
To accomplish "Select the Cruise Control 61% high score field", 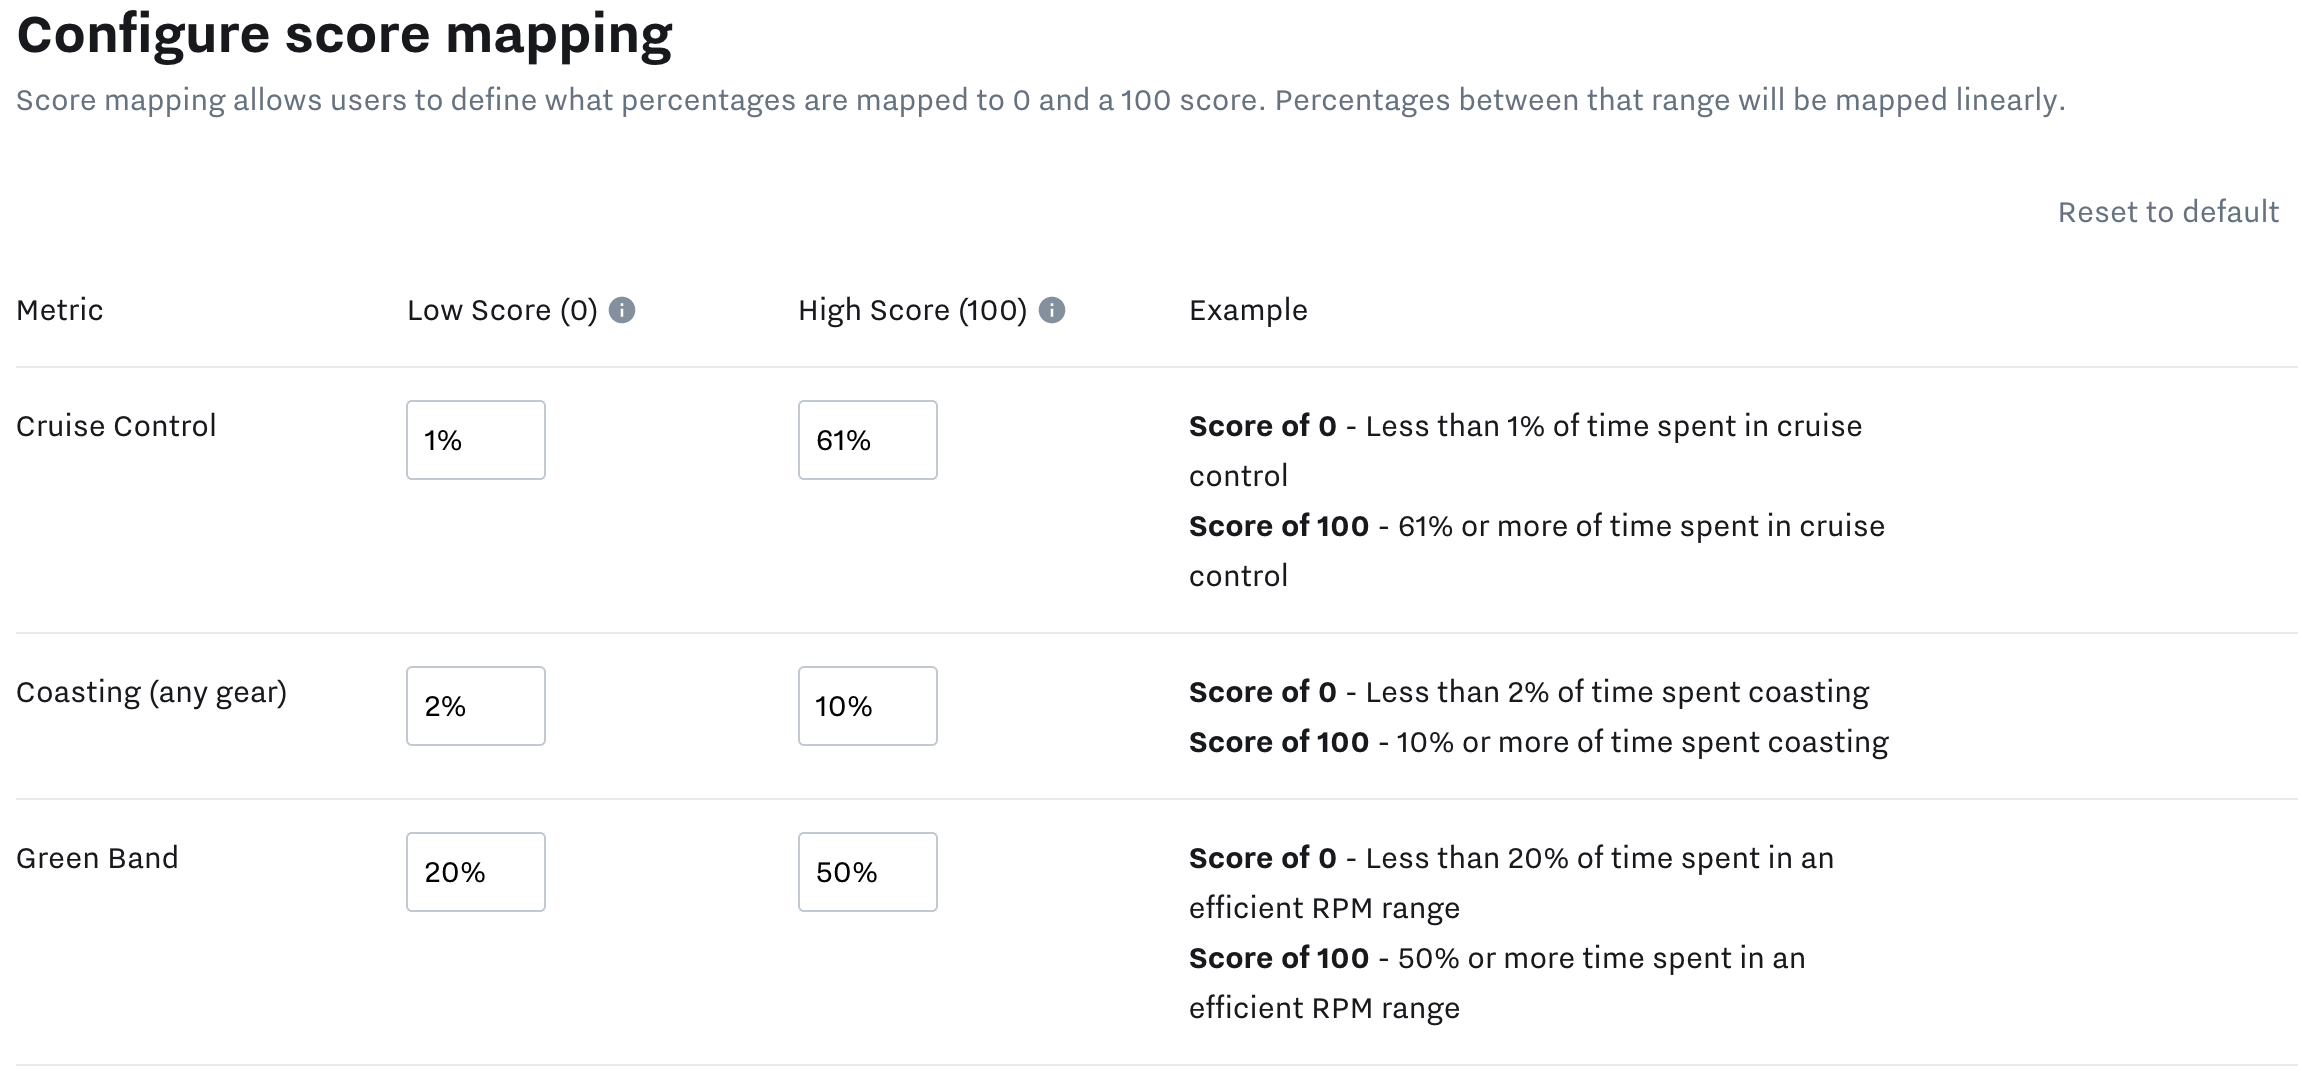I will (867, 440).
